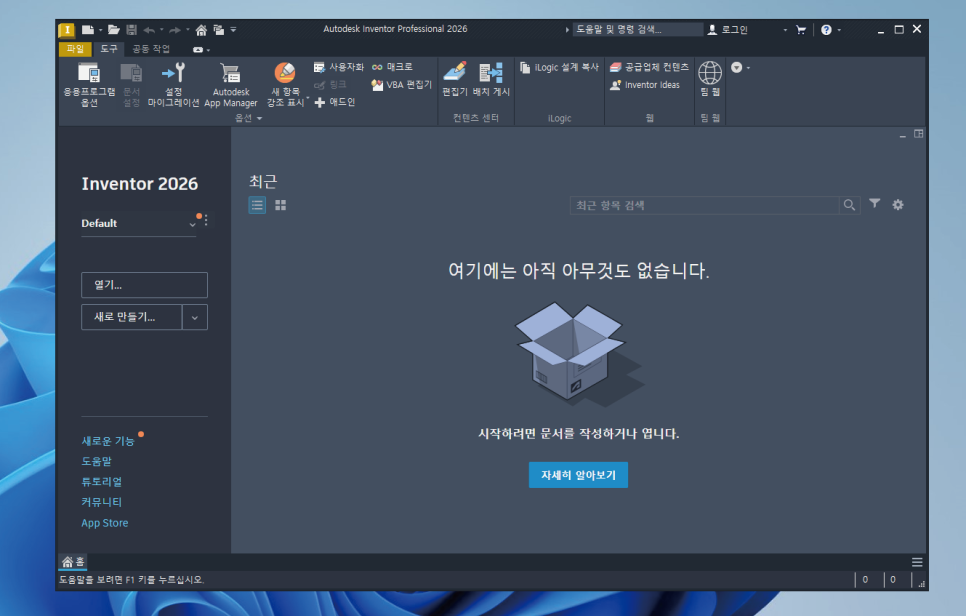Screen dimensions: 966x616
Task: Select the 홈 document tab at bottom
Action: (x=73, y=562)
